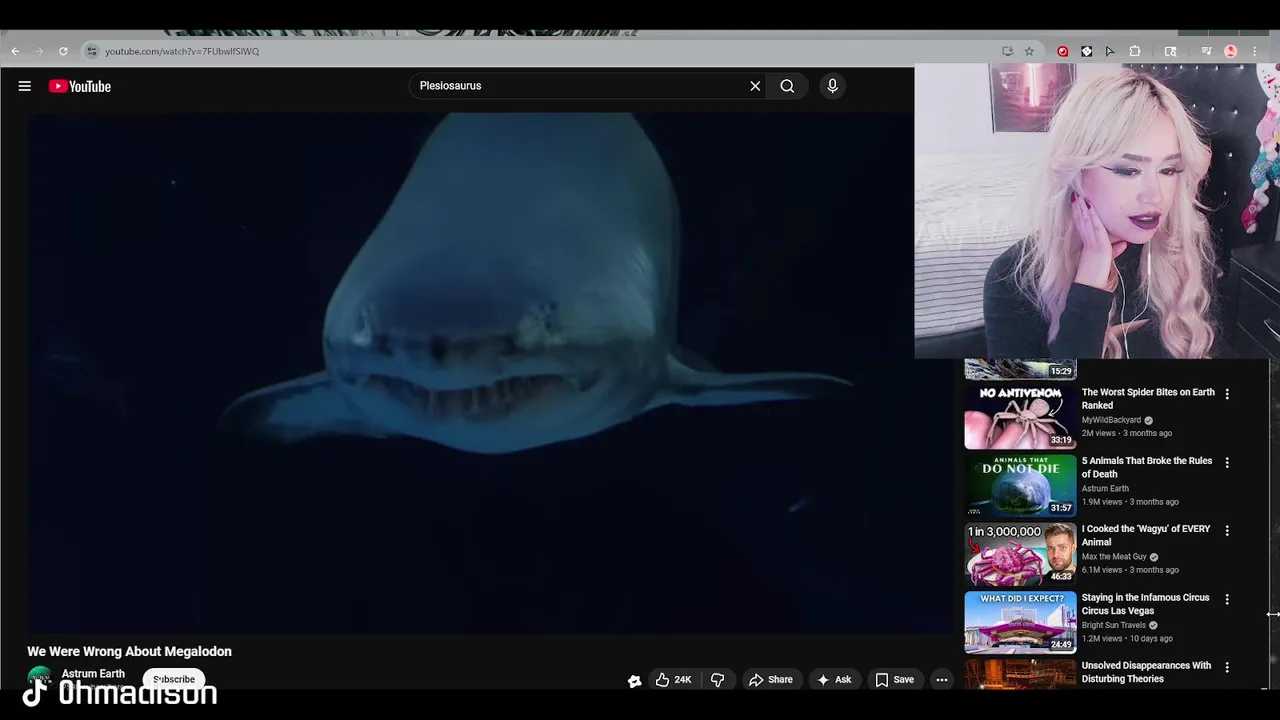Viewport: 1280px width, 720px height.
Task: Subscribe to Astrum Earth
Action: point(174,679)
